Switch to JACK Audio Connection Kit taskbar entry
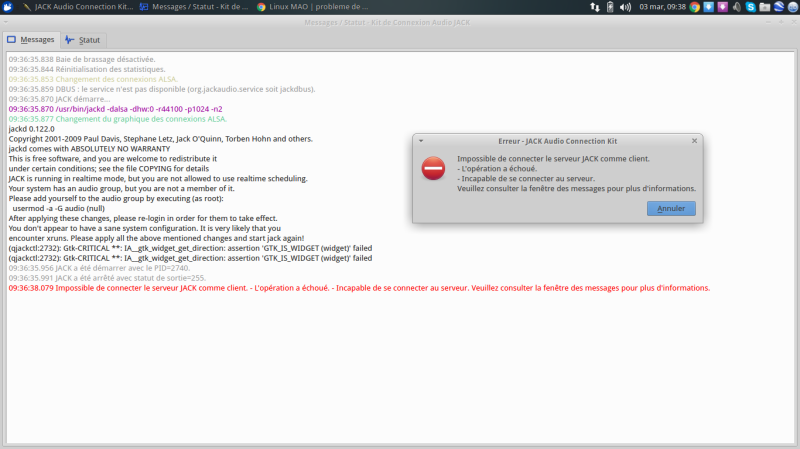Viewport: 800px width, 449px height. [78, 7]
